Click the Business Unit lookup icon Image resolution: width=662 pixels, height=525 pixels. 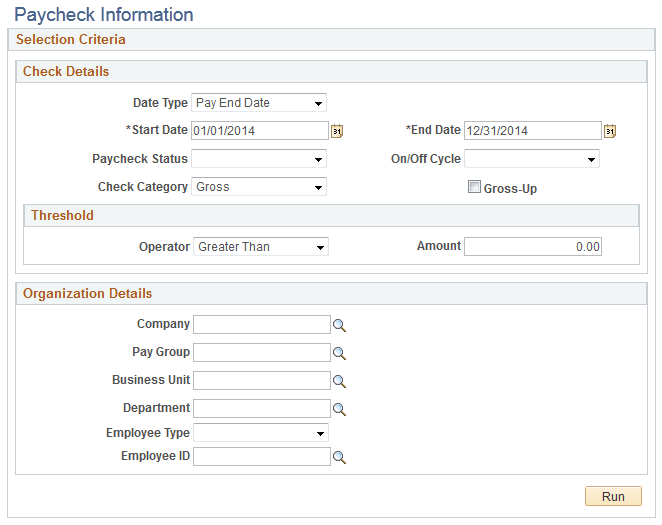coord(339,382)
